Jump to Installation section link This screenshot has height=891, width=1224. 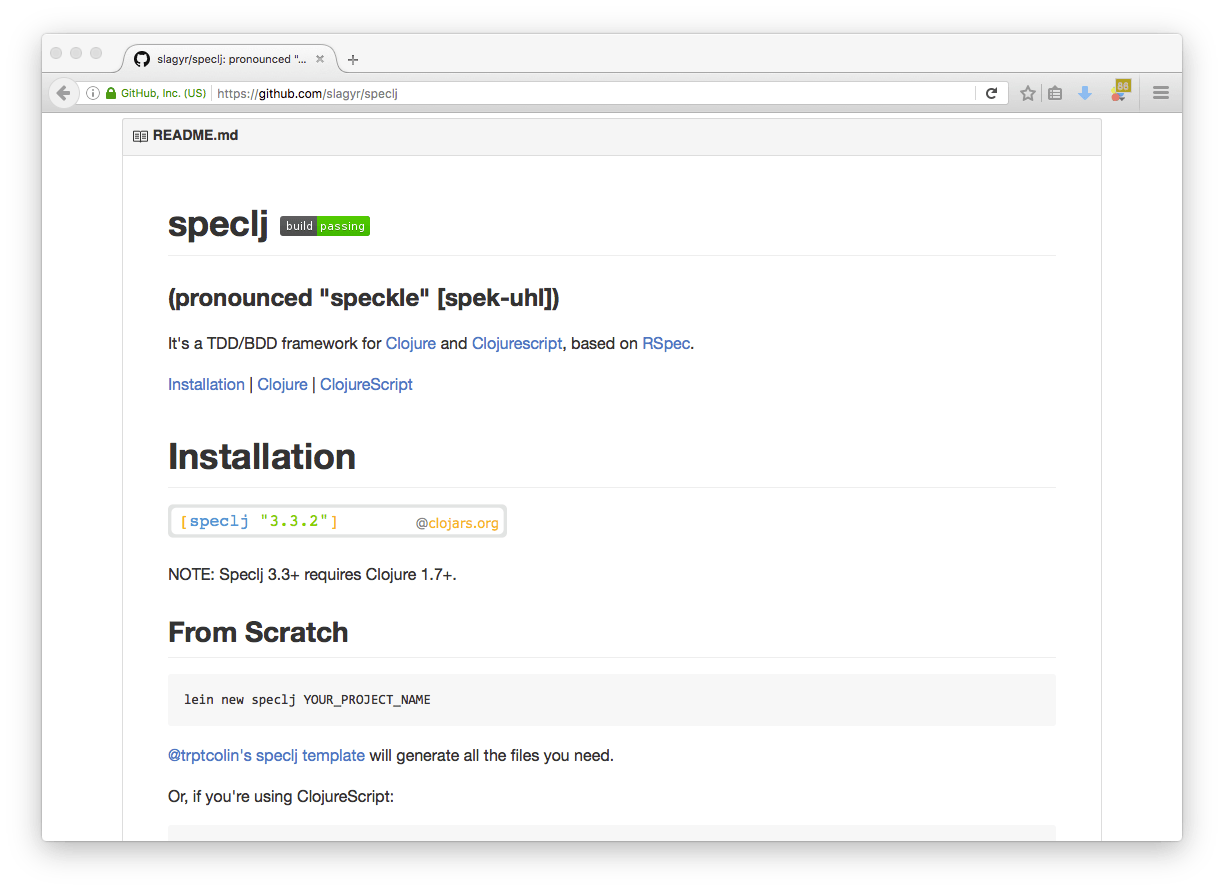pos(206,384)
